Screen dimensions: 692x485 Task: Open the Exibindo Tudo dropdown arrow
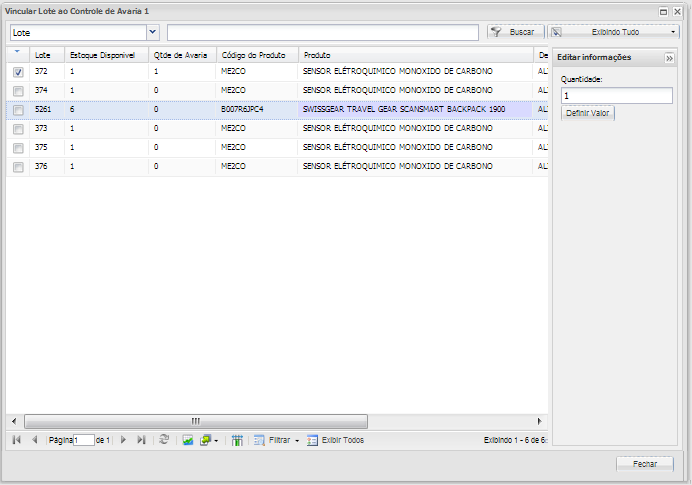pyautogui.click(x=673, y=32)
